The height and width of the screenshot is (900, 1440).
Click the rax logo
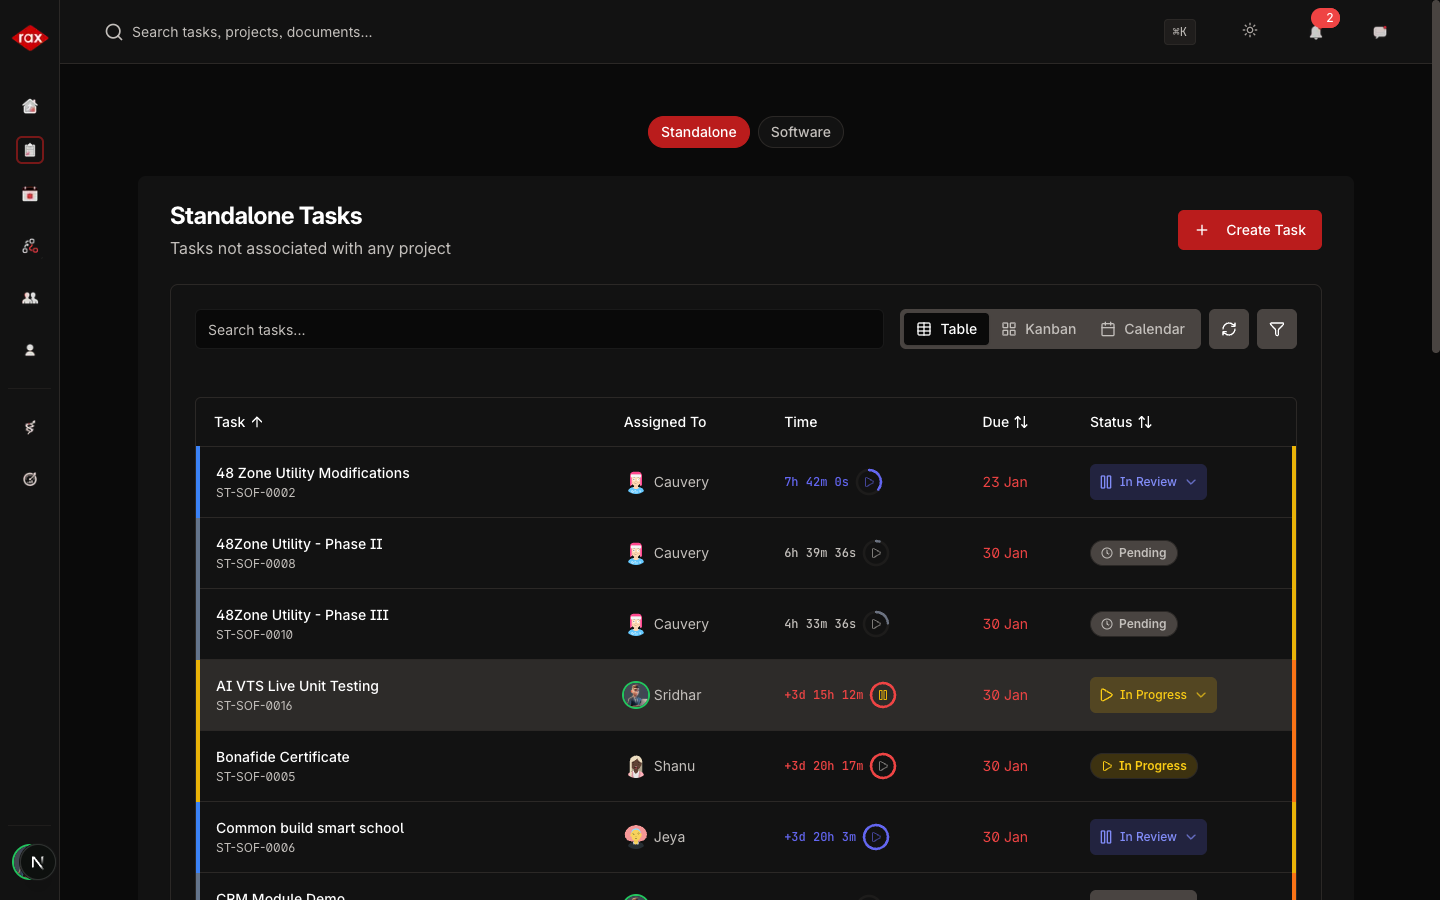(x=30, y=38)
